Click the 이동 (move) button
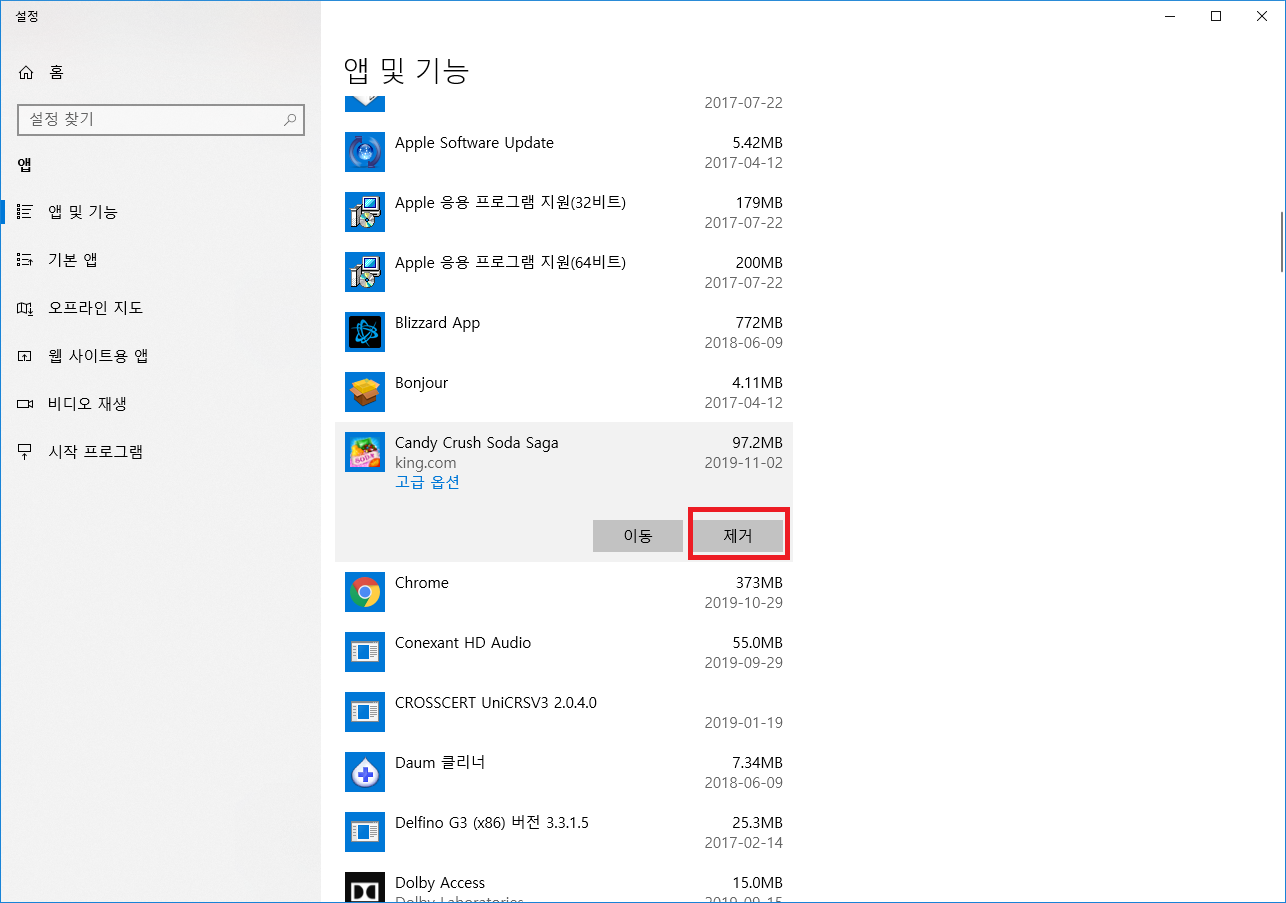Image resolution: width=1286 pixels, height=903 pixels. pyautogui.click(x=638, y=536)
